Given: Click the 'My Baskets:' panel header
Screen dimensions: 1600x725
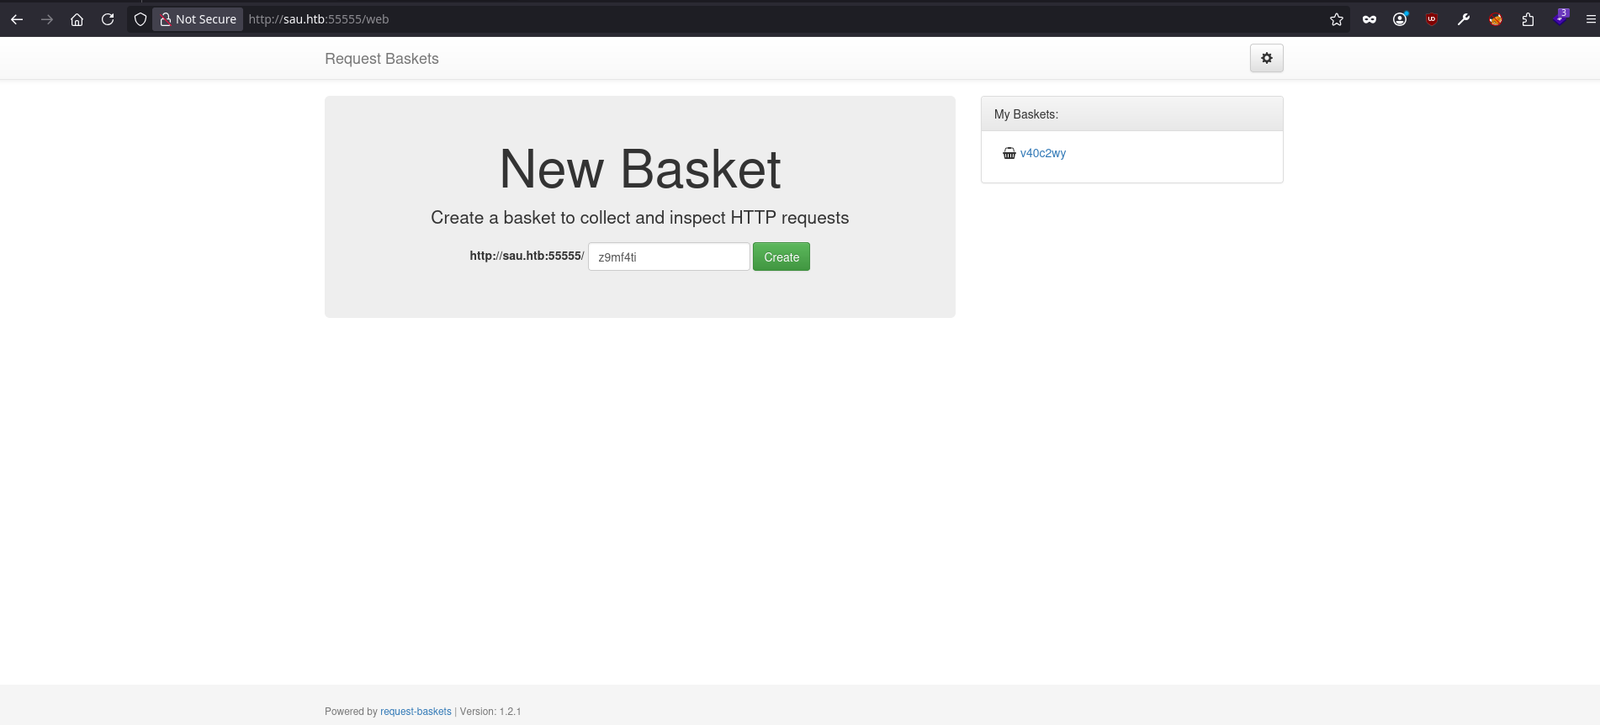Looking at the screenshot, I should click(x=1132, y=114).
